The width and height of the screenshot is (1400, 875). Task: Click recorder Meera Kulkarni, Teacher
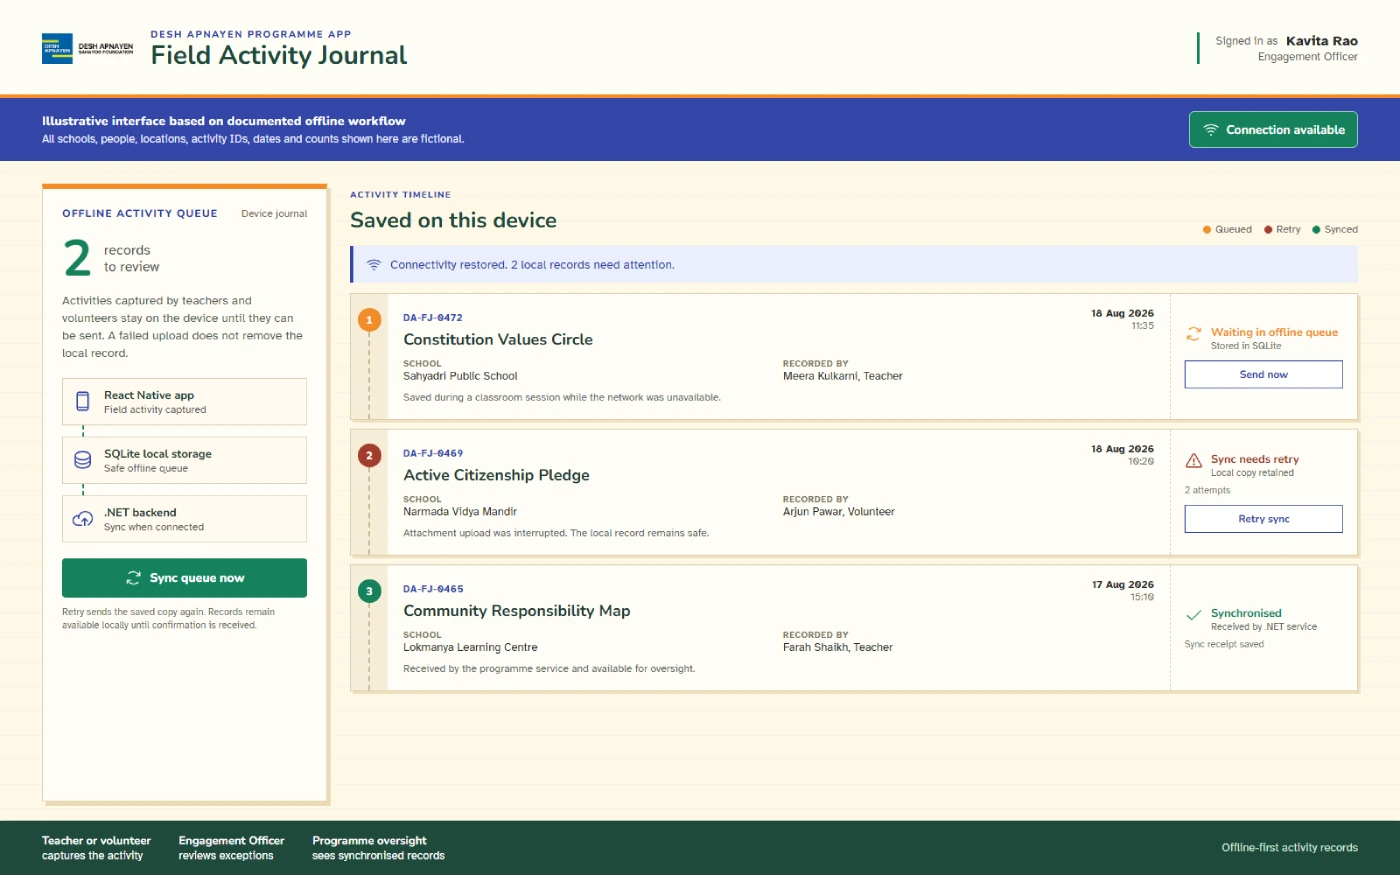[843, 377]
